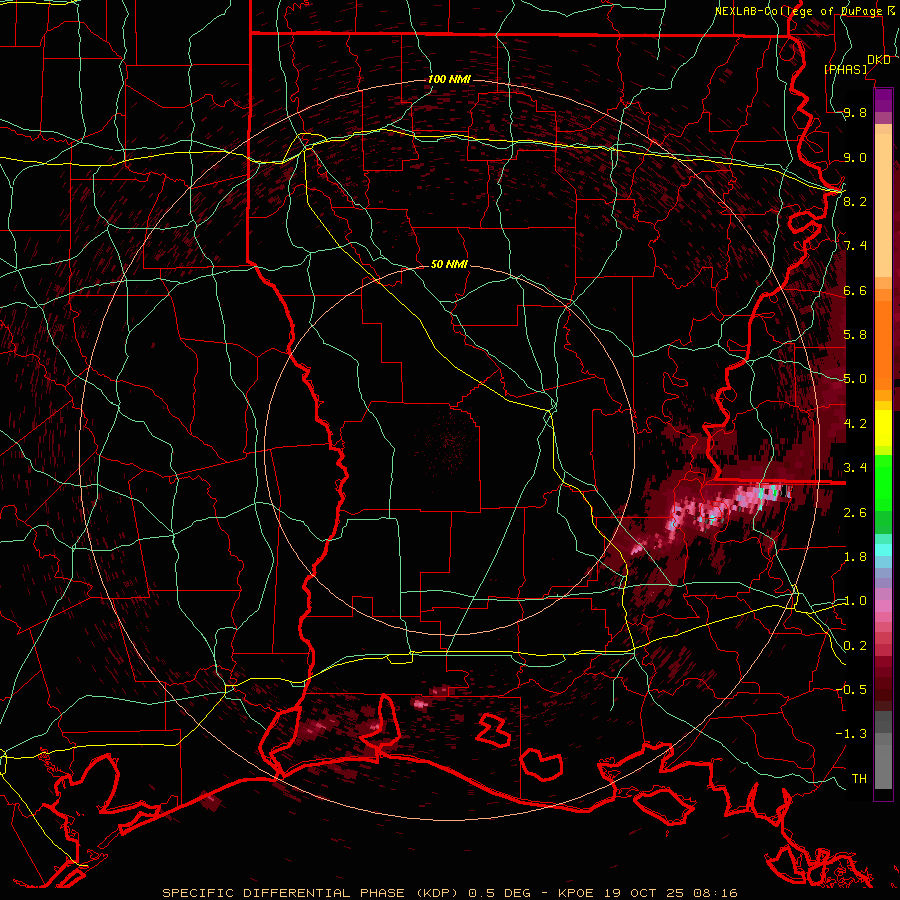The width and height of the screenshot is (900, 900).
Task: Pick the cyan band of the color bar
Action: pos(883,550)
